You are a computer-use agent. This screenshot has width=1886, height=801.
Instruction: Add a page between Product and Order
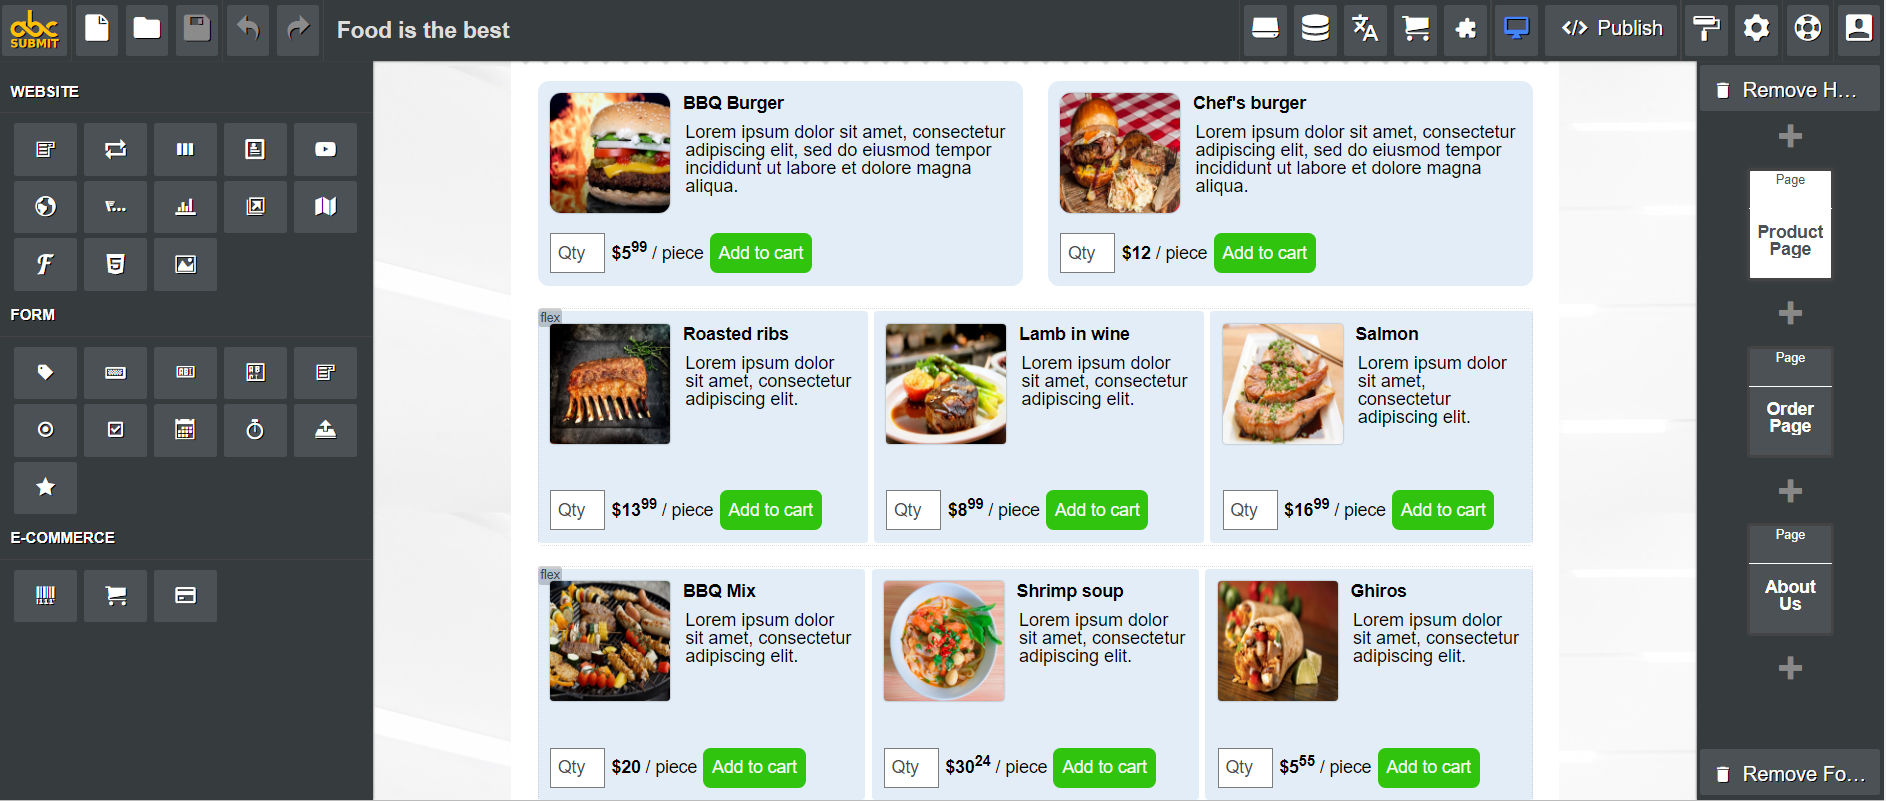point(1790,313)
